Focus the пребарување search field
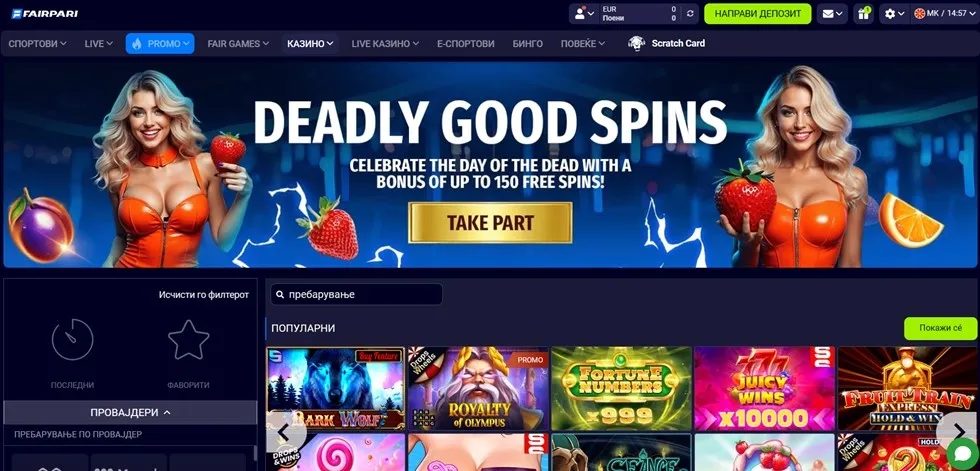This screenshot has height=471, width=980. [x=356, y=294]
